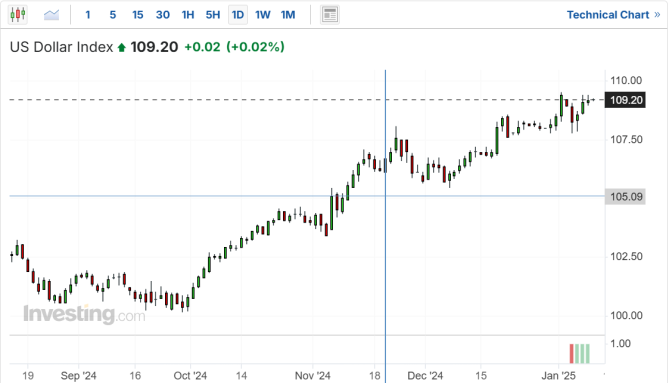This screenshot has width=669, height=383.
Task: Click the green up arrow beside the price
Action: [x=122, y=47]
